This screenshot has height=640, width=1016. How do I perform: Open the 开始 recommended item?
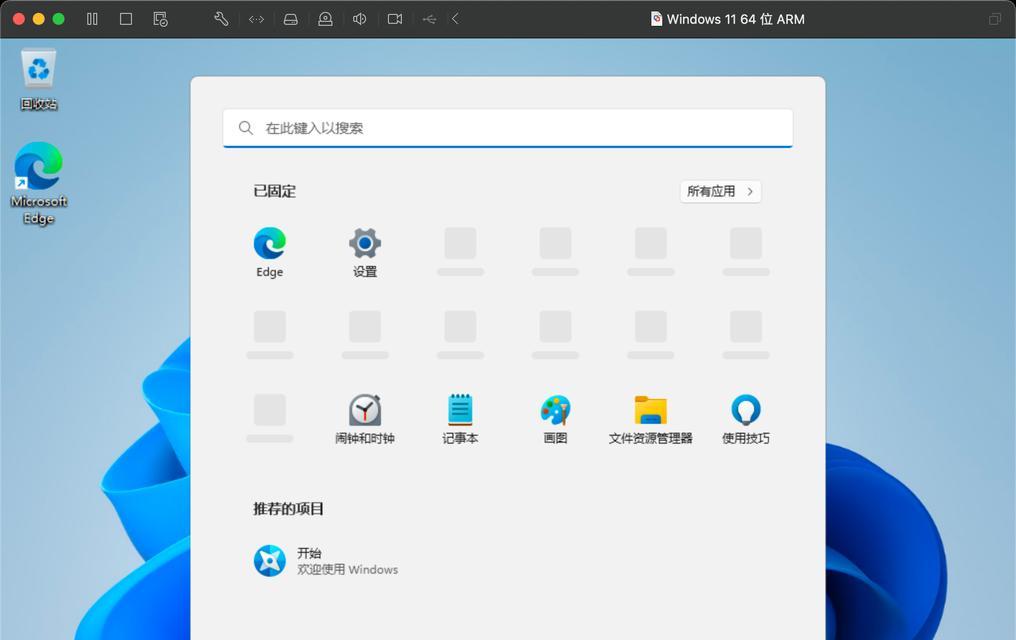(326, 561)
